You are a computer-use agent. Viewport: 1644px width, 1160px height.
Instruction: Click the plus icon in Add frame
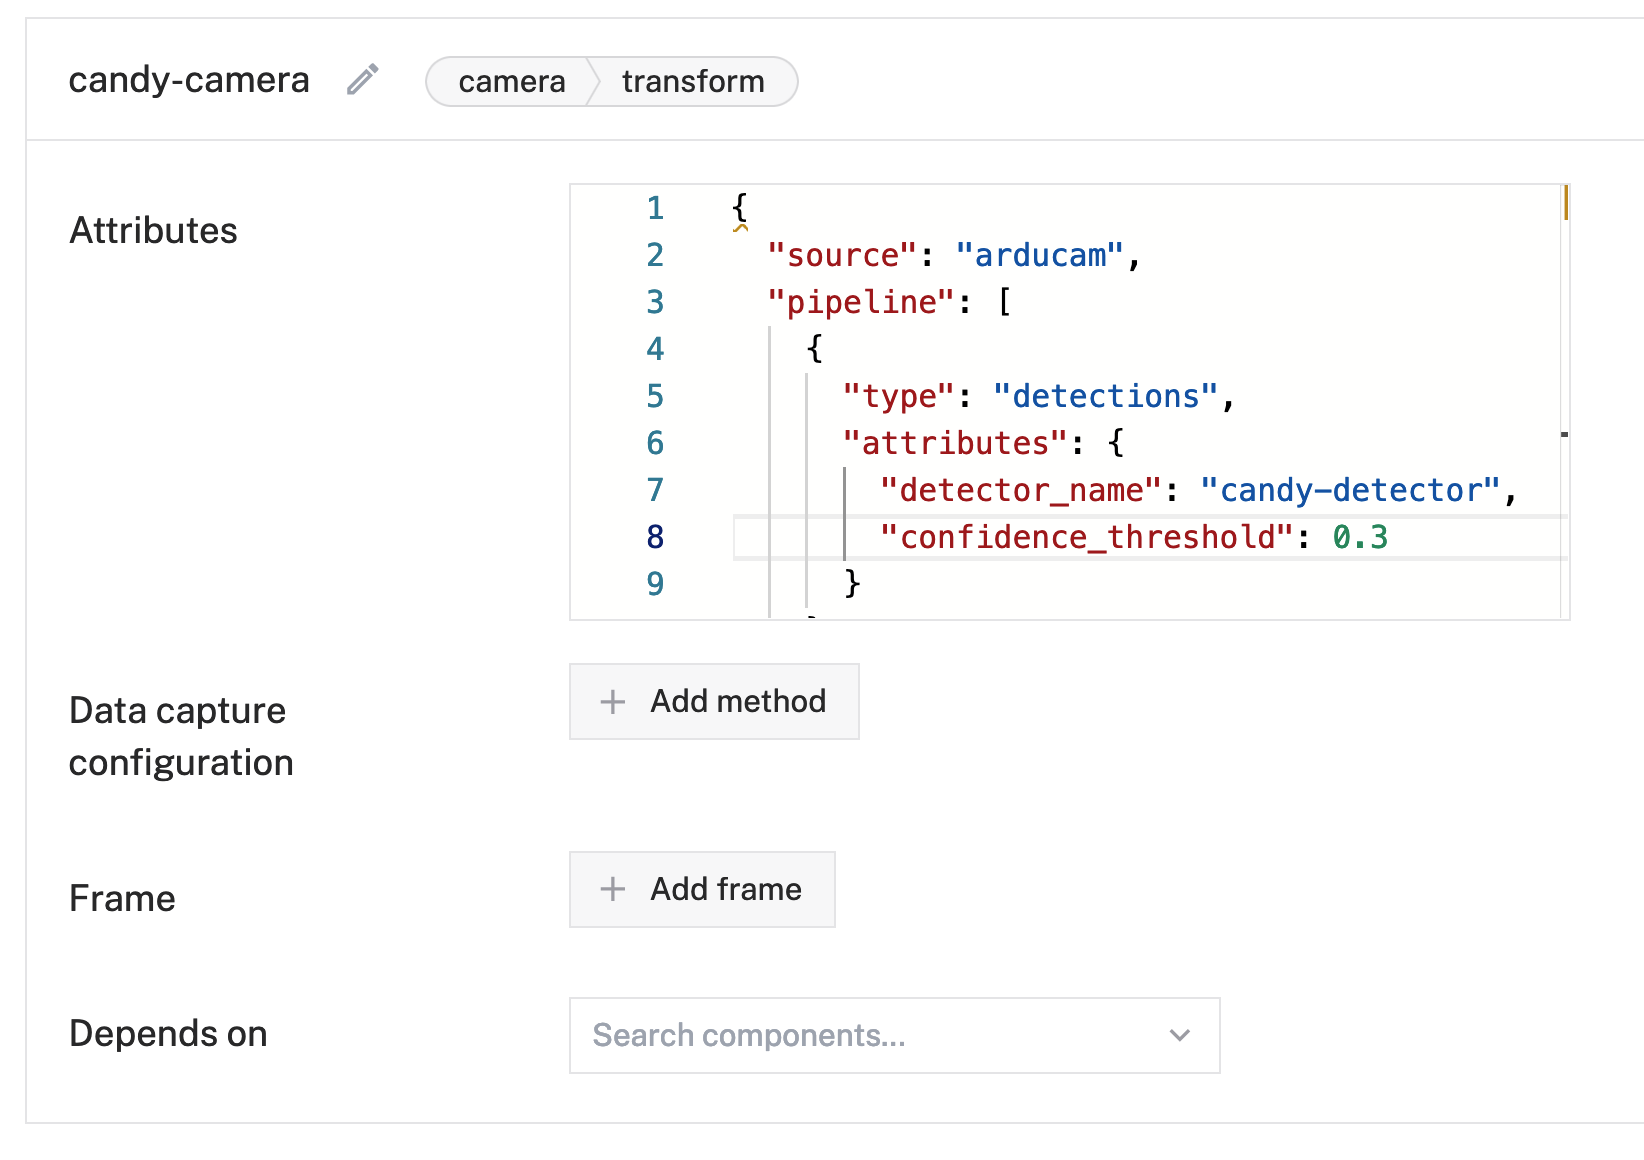[x=613, y=889]
